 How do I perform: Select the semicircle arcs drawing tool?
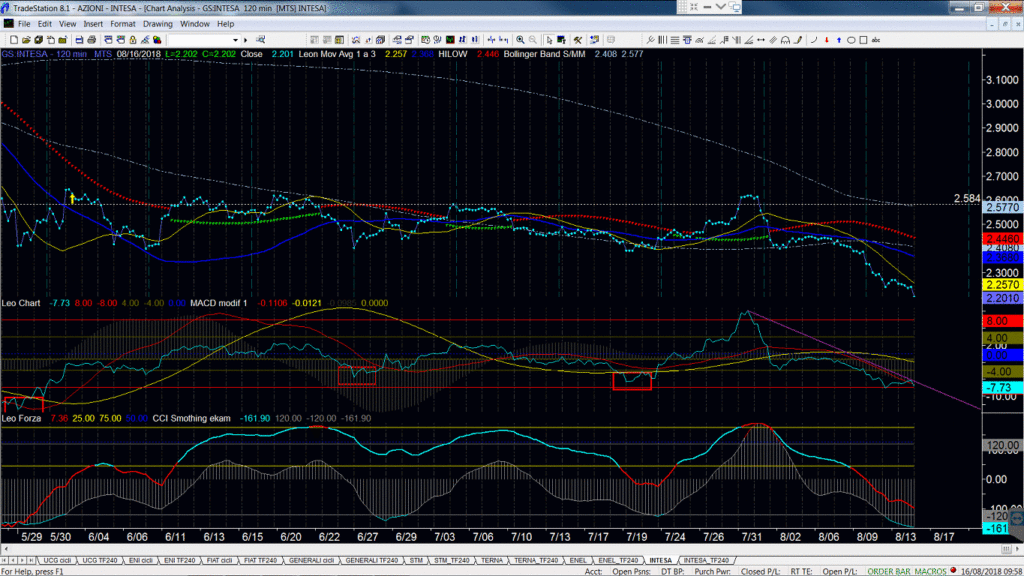(786, 40)
